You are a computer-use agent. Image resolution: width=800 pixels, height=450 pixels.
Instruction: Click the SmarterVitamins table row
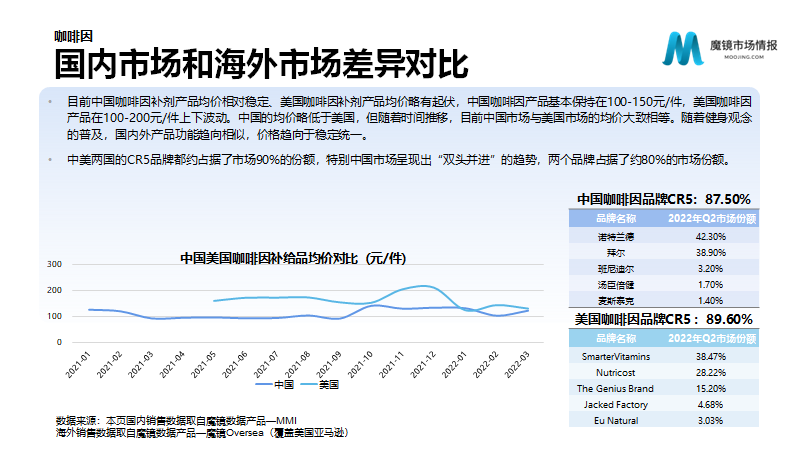tap(664, 356)
